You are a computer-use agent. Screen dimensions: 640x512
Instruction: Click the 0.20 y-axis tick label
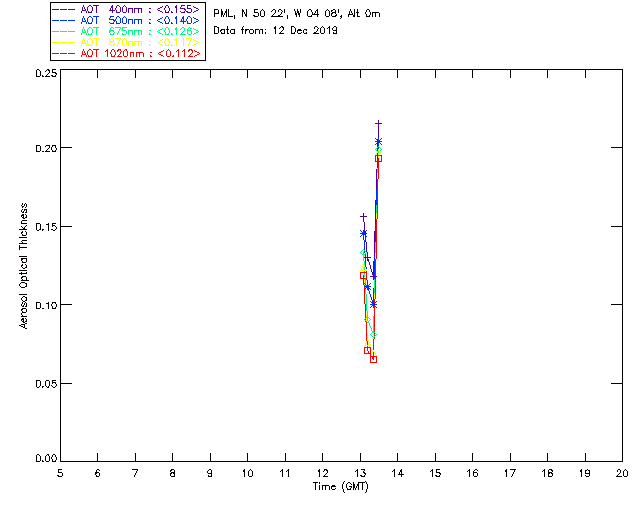(46, 148)
